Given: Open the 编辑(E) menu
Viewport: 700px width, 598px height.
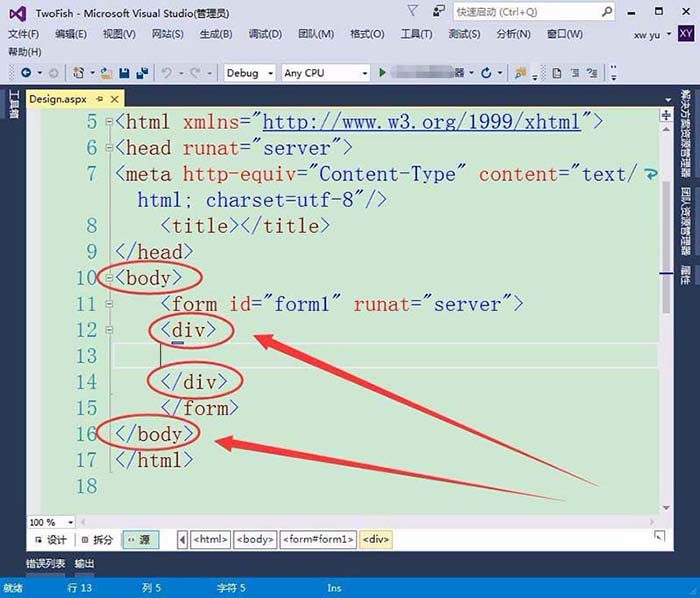Looking at the screenshot, I should pos(71,34).
